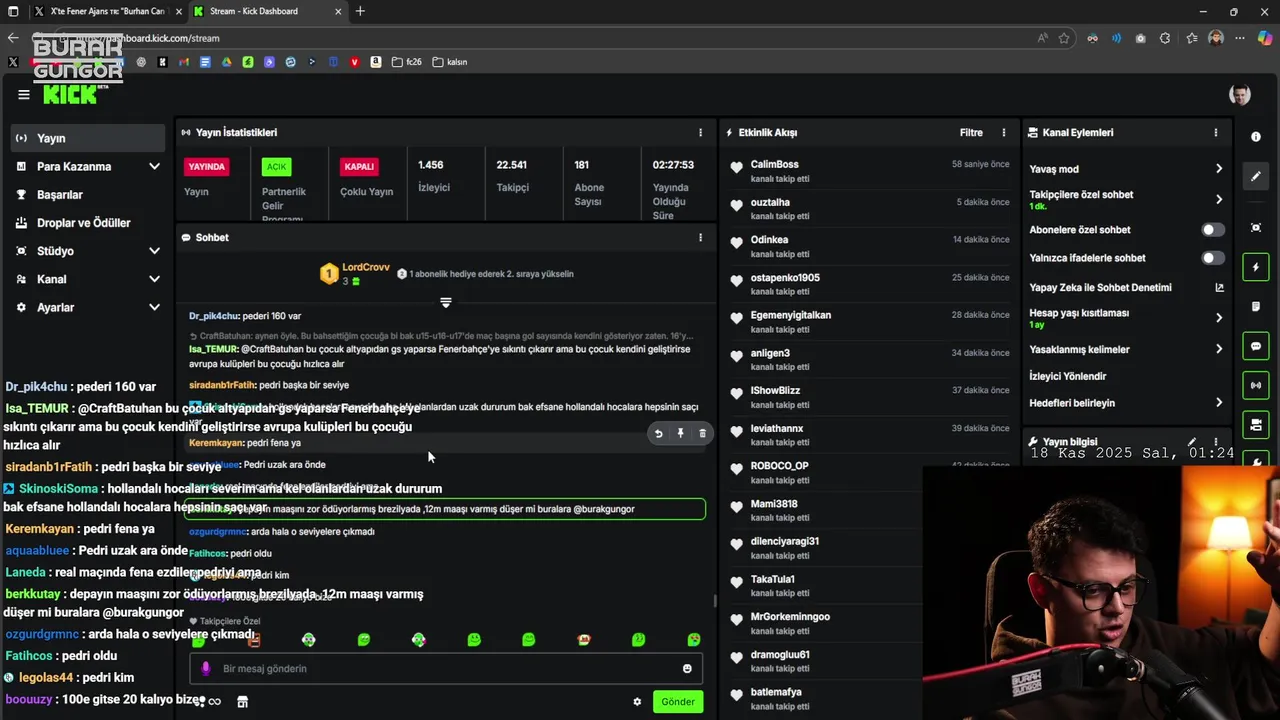
Task: Select Yayın in the left sidebar
Action: [89, 138]
